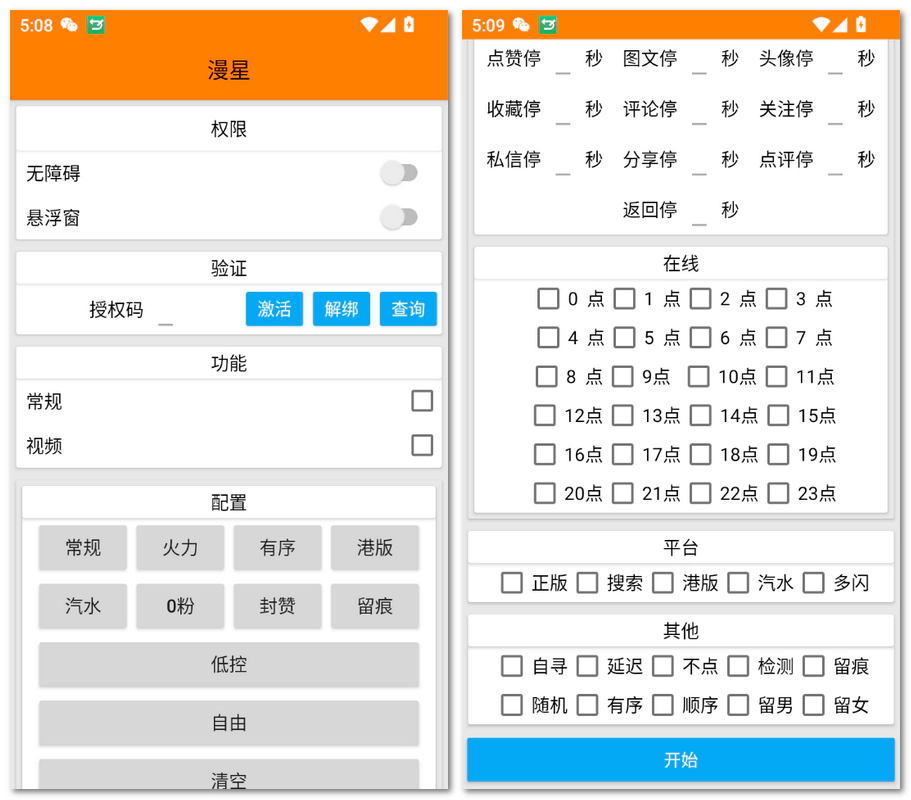Click the 解绑 unbind button
This screenshot has width=911, height=800.
[x=341, y=309]
